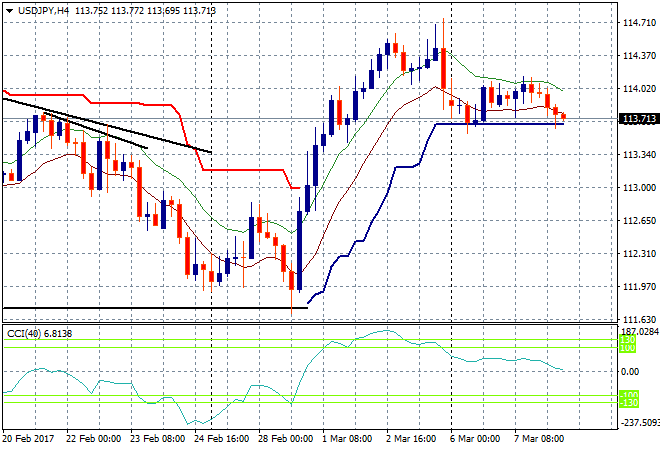Click the chart menu triangle beside USDJPY,H4
The image size is (660, 450).
click(x=10, y=11)
